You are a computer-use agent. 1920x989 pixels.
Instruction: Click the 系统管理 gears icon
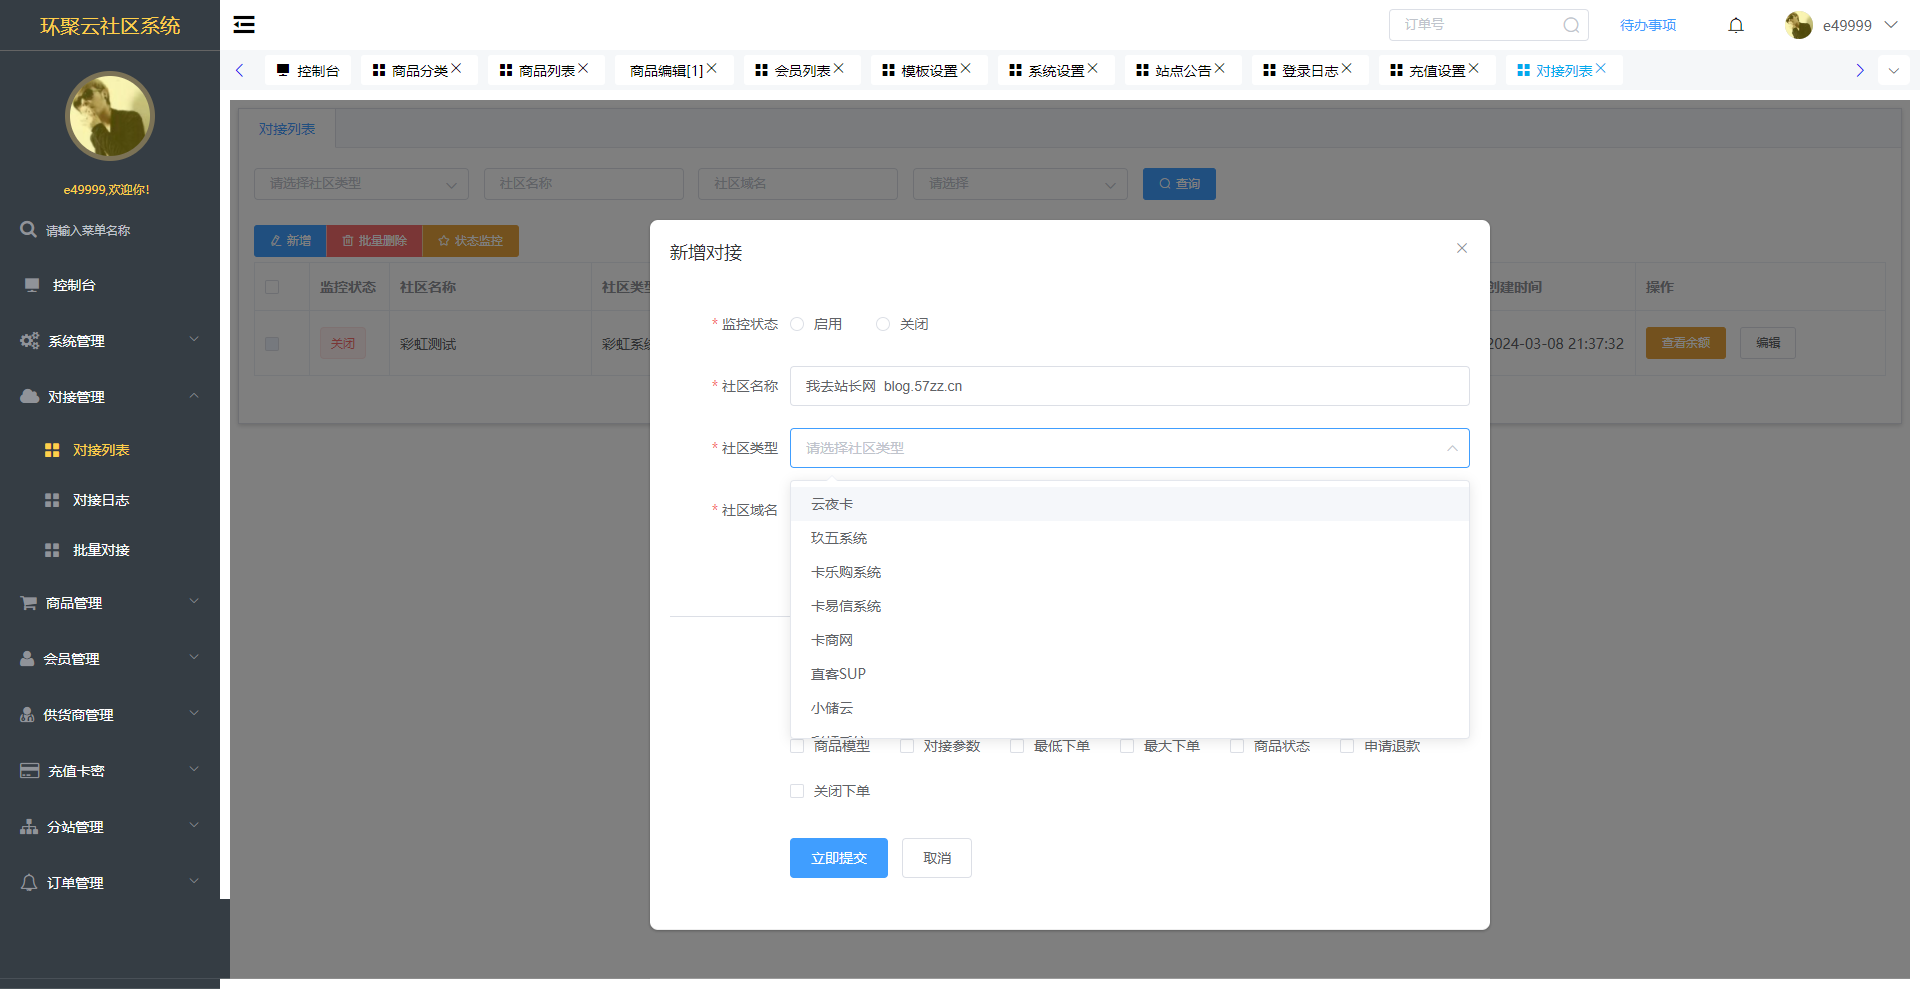(x=30, y=341)
